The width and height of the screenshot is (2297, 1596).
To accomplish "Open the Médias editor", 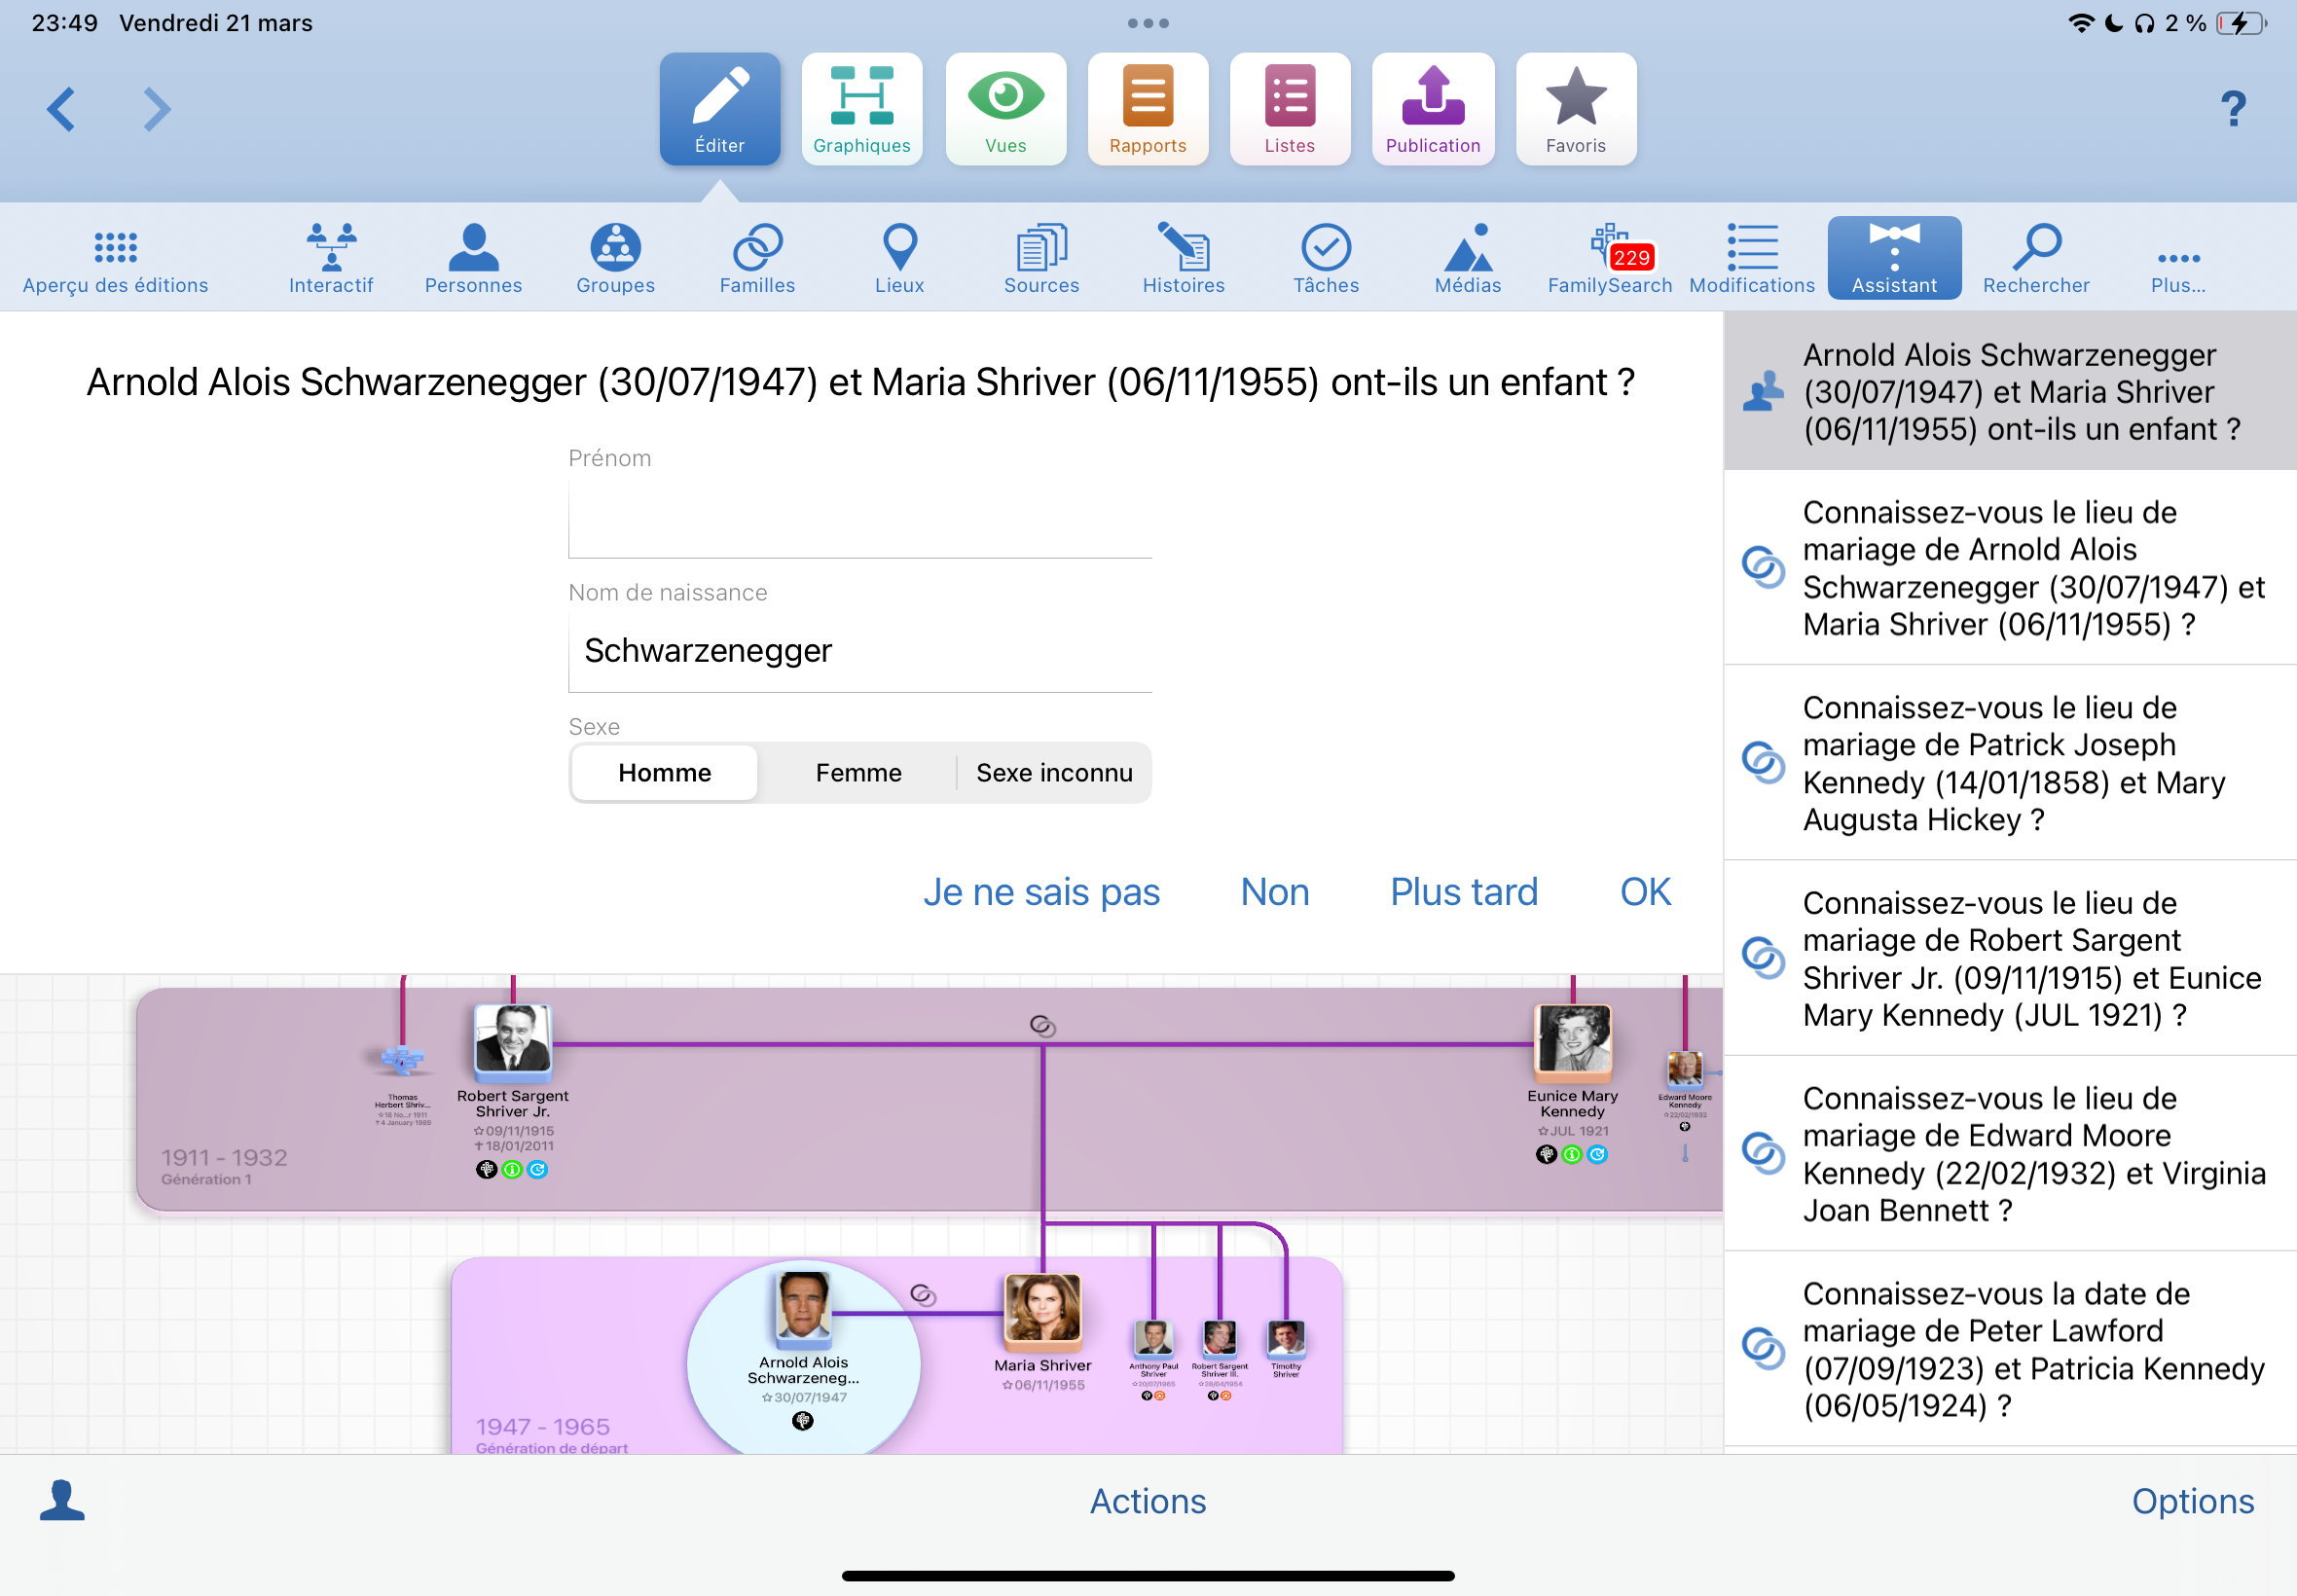I will (x=1468, y=258).
